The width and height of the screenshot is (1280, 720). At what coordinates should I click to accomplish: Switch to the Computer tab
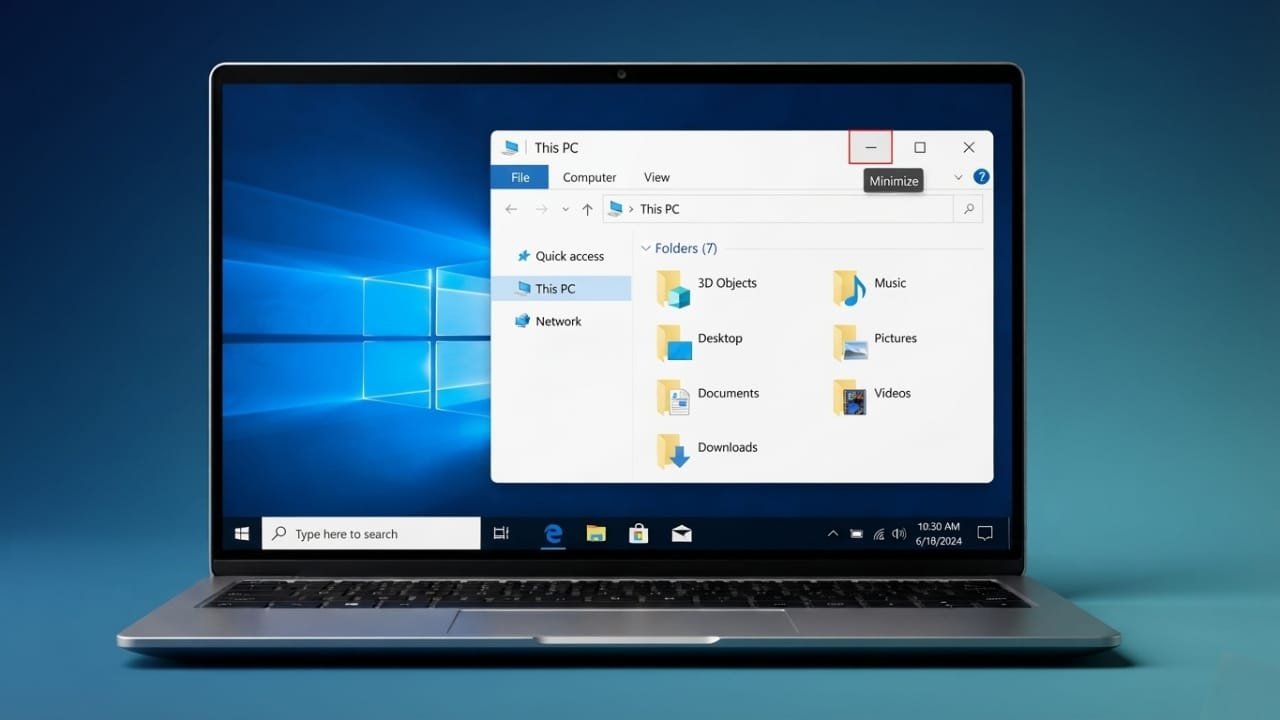pos(589,177)
